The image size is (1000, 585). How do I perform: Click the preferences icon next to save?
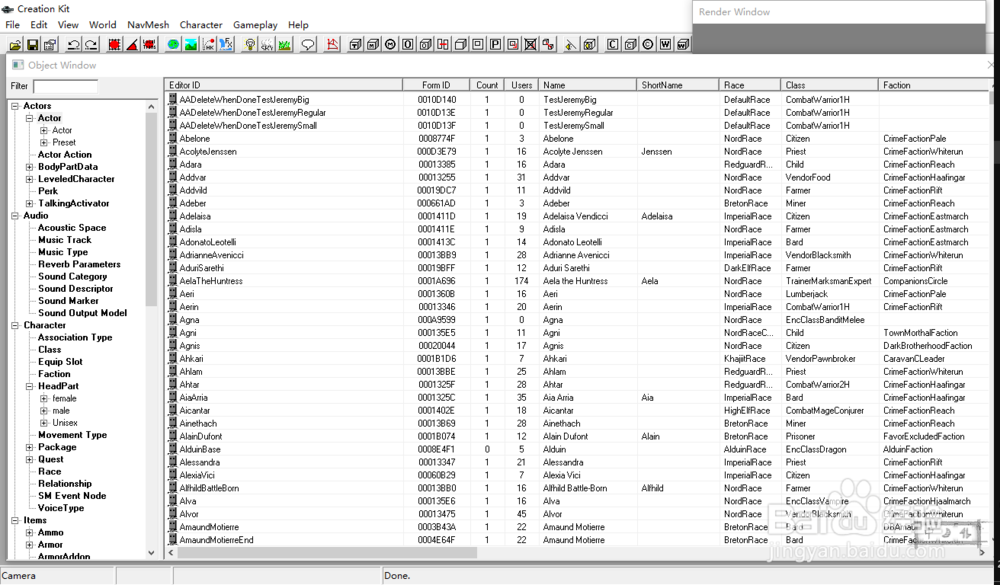tap(50, 44)
